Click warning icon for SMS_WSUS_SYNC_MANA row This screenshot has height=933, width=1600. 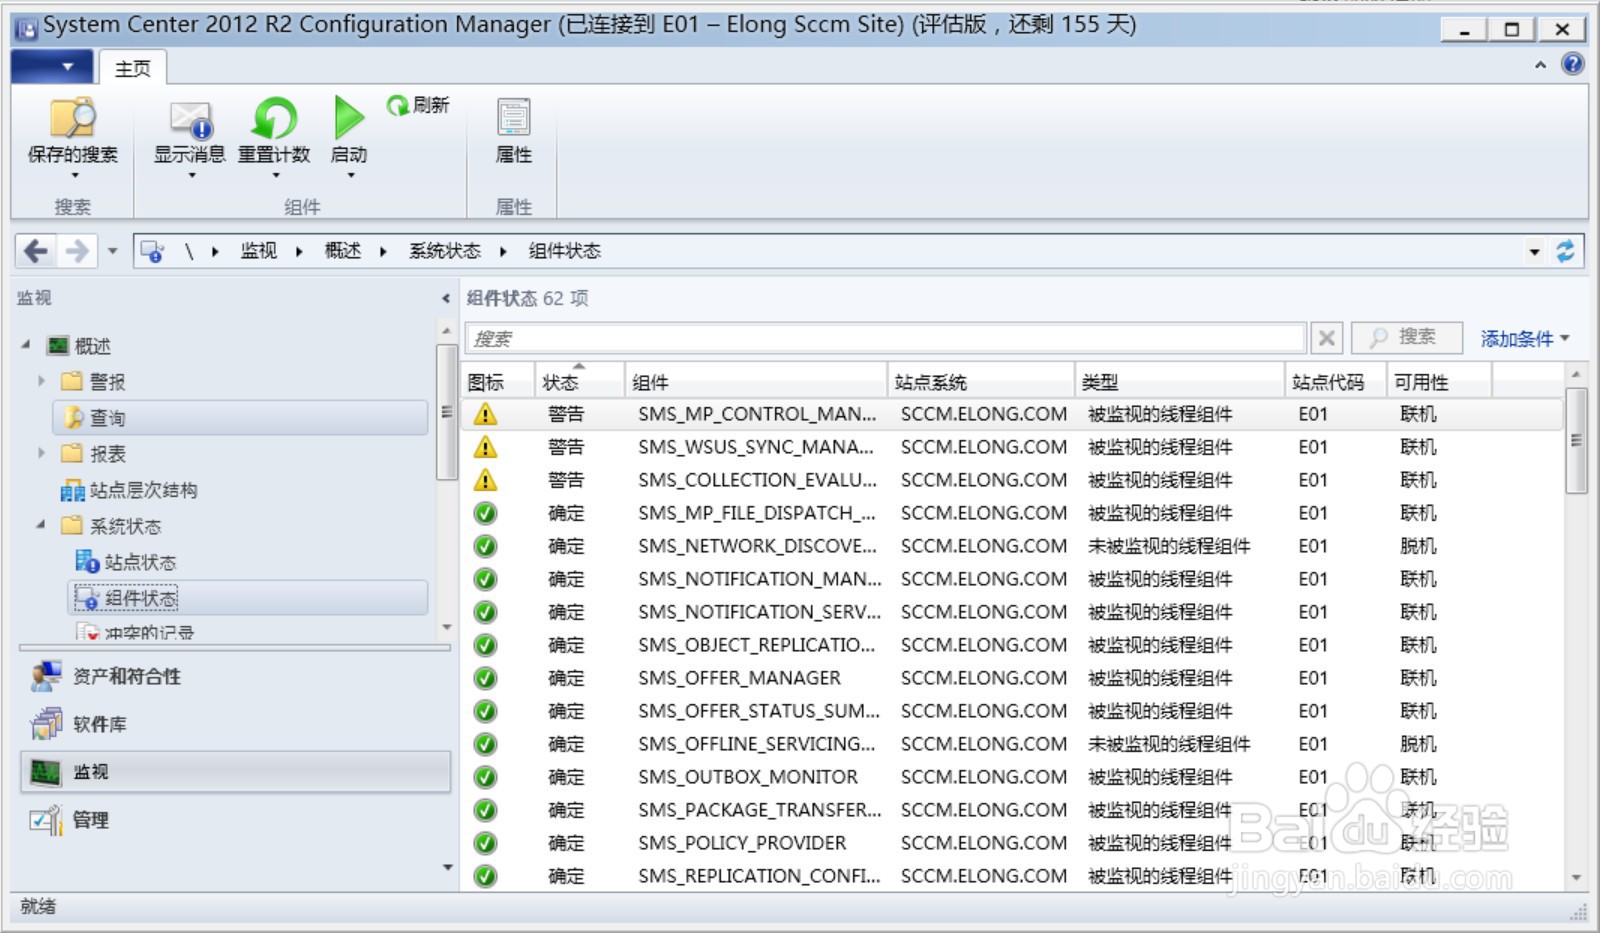click(x=485, y=447)
